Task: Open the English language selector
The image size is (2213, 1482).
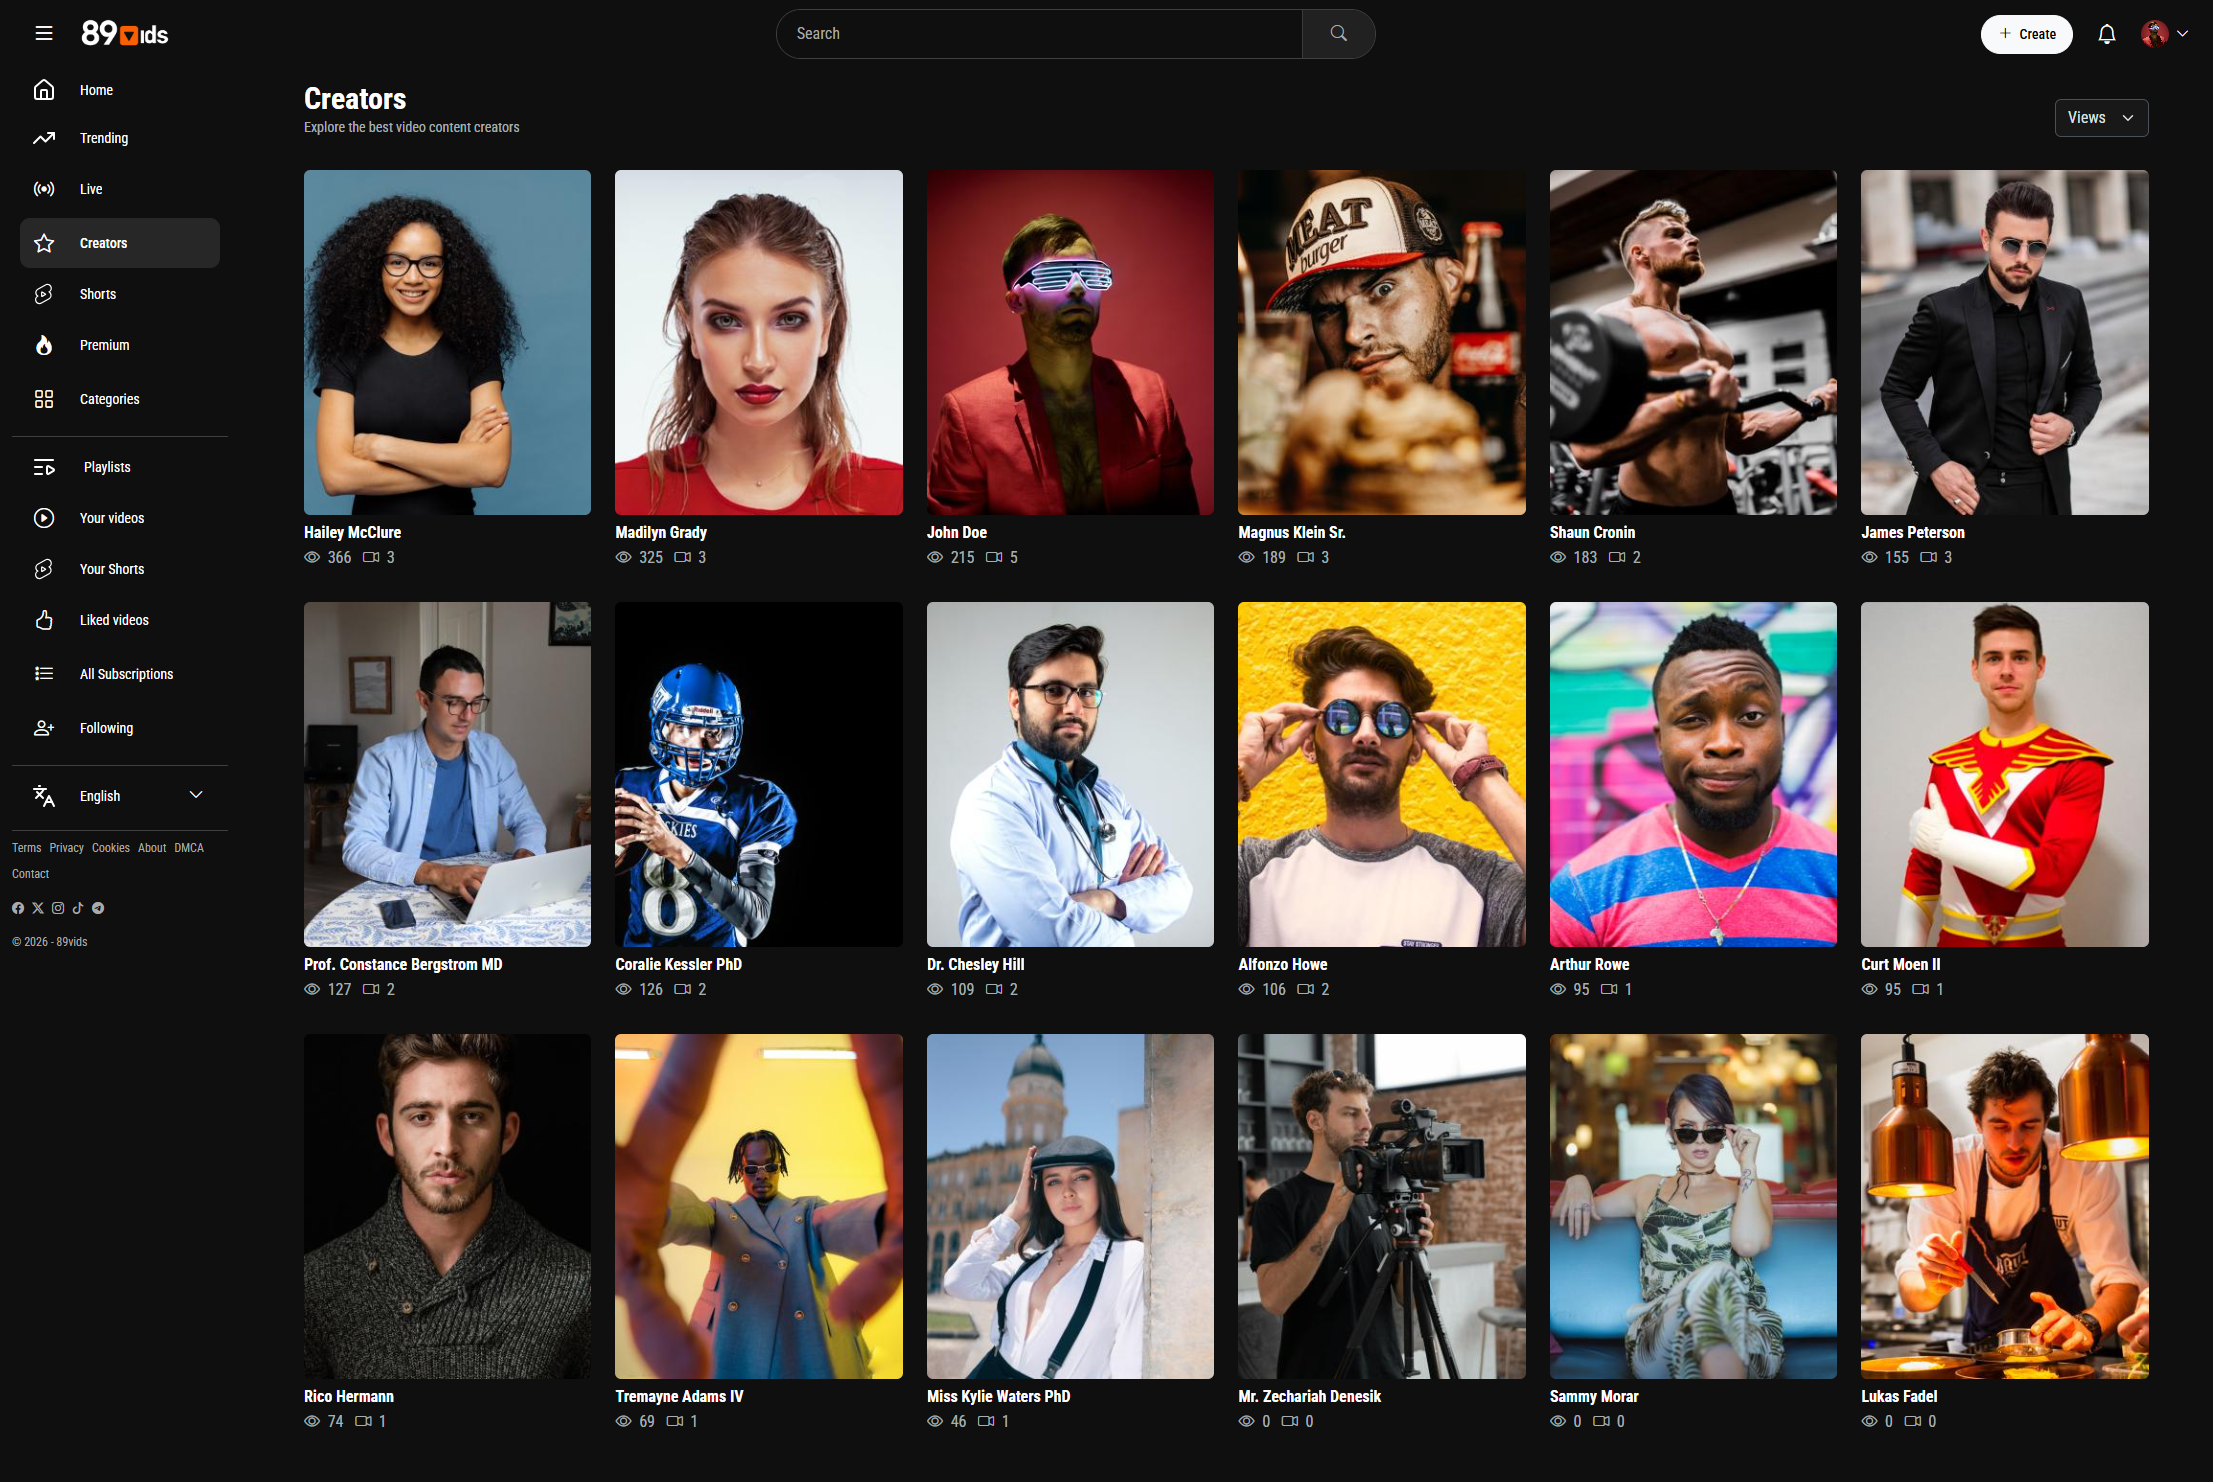Action: (x=120, y=796)
